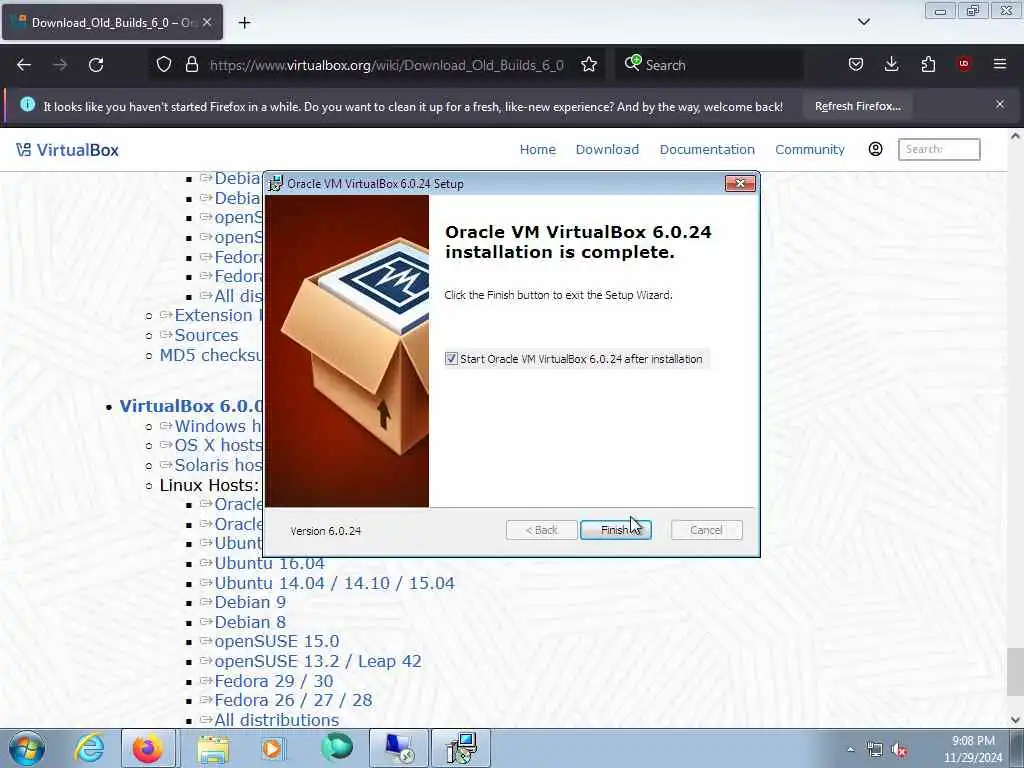Click the monitor-shaped taskbar icon
The height and width of the screenshot is (768, 1024).
tap(399, 748)
